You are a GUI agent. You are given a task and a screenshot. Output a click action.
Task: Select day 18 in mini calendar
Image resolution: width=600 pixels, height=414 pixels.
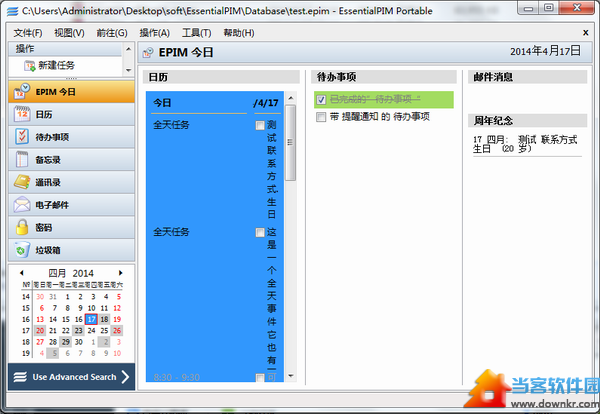point(104,319)
